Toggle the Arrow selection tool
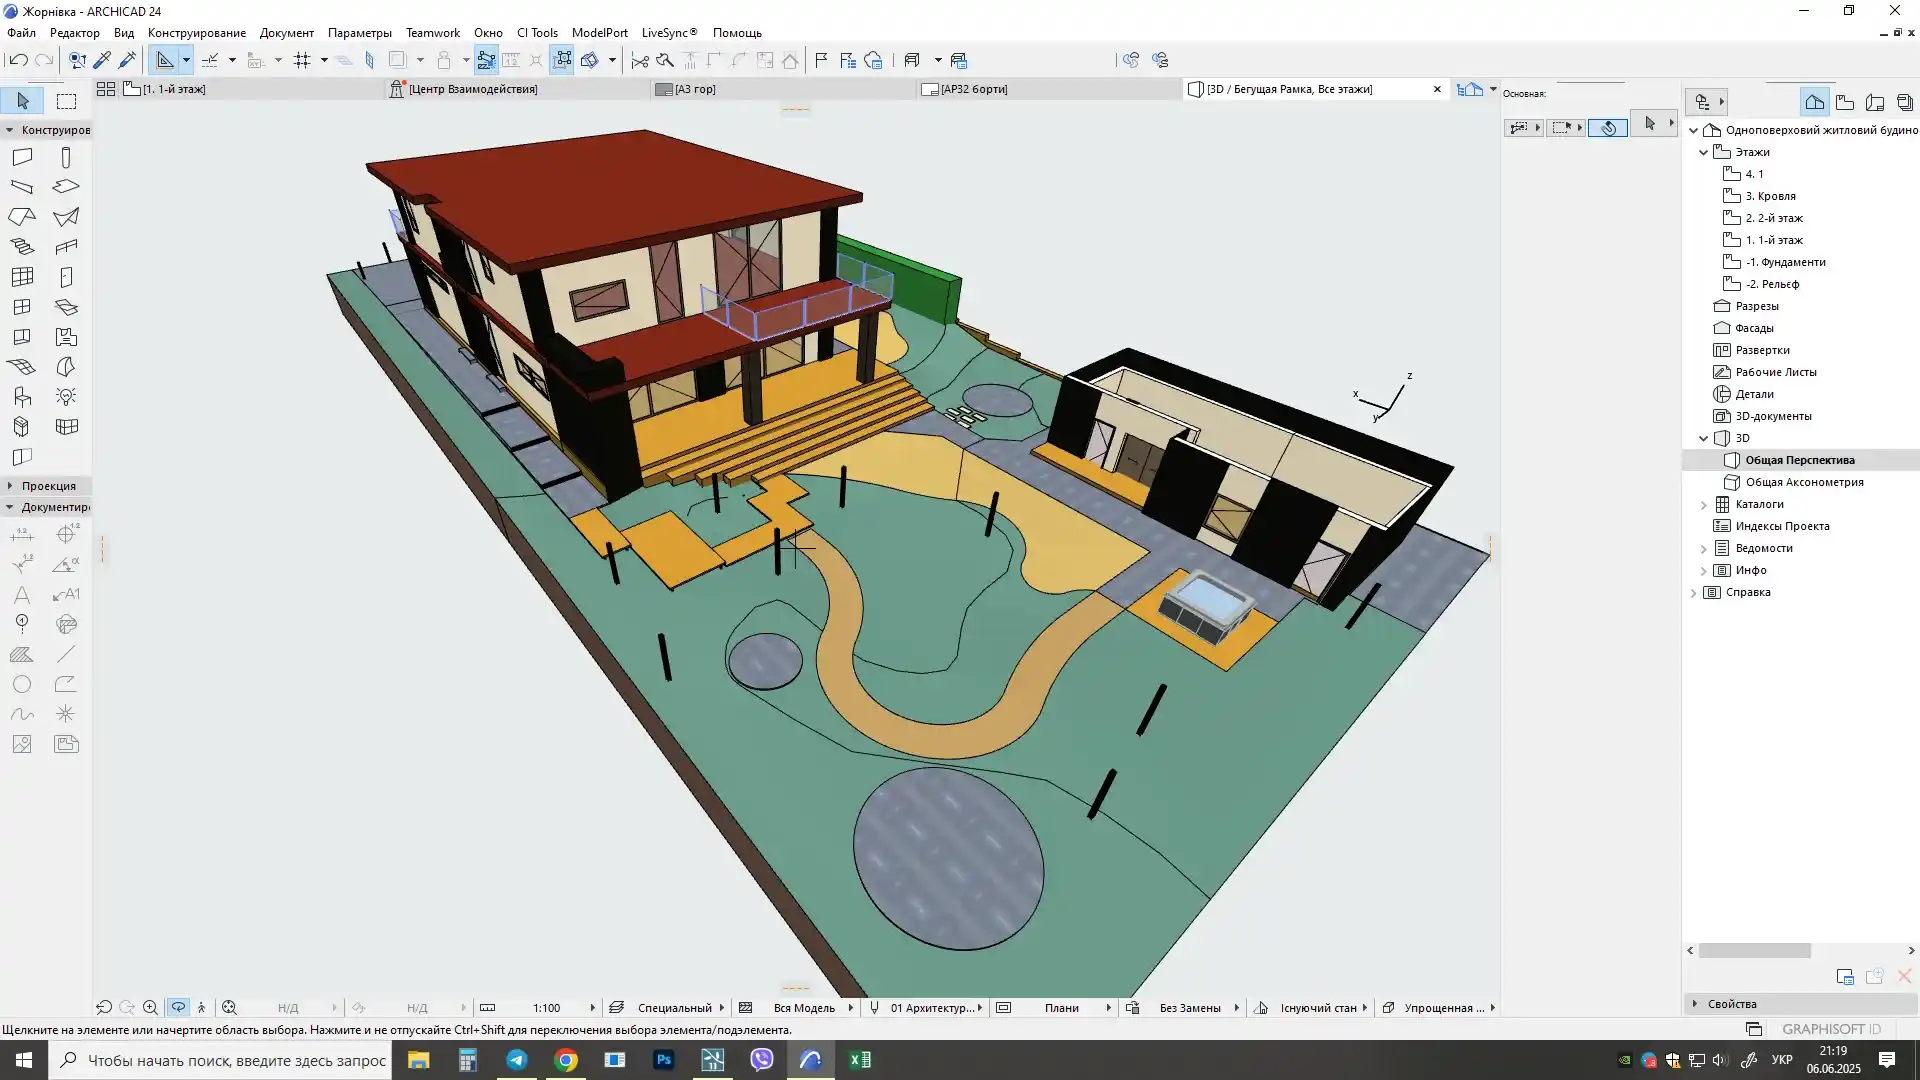This screenshot has width=1920, height=1080. (22, 101)
